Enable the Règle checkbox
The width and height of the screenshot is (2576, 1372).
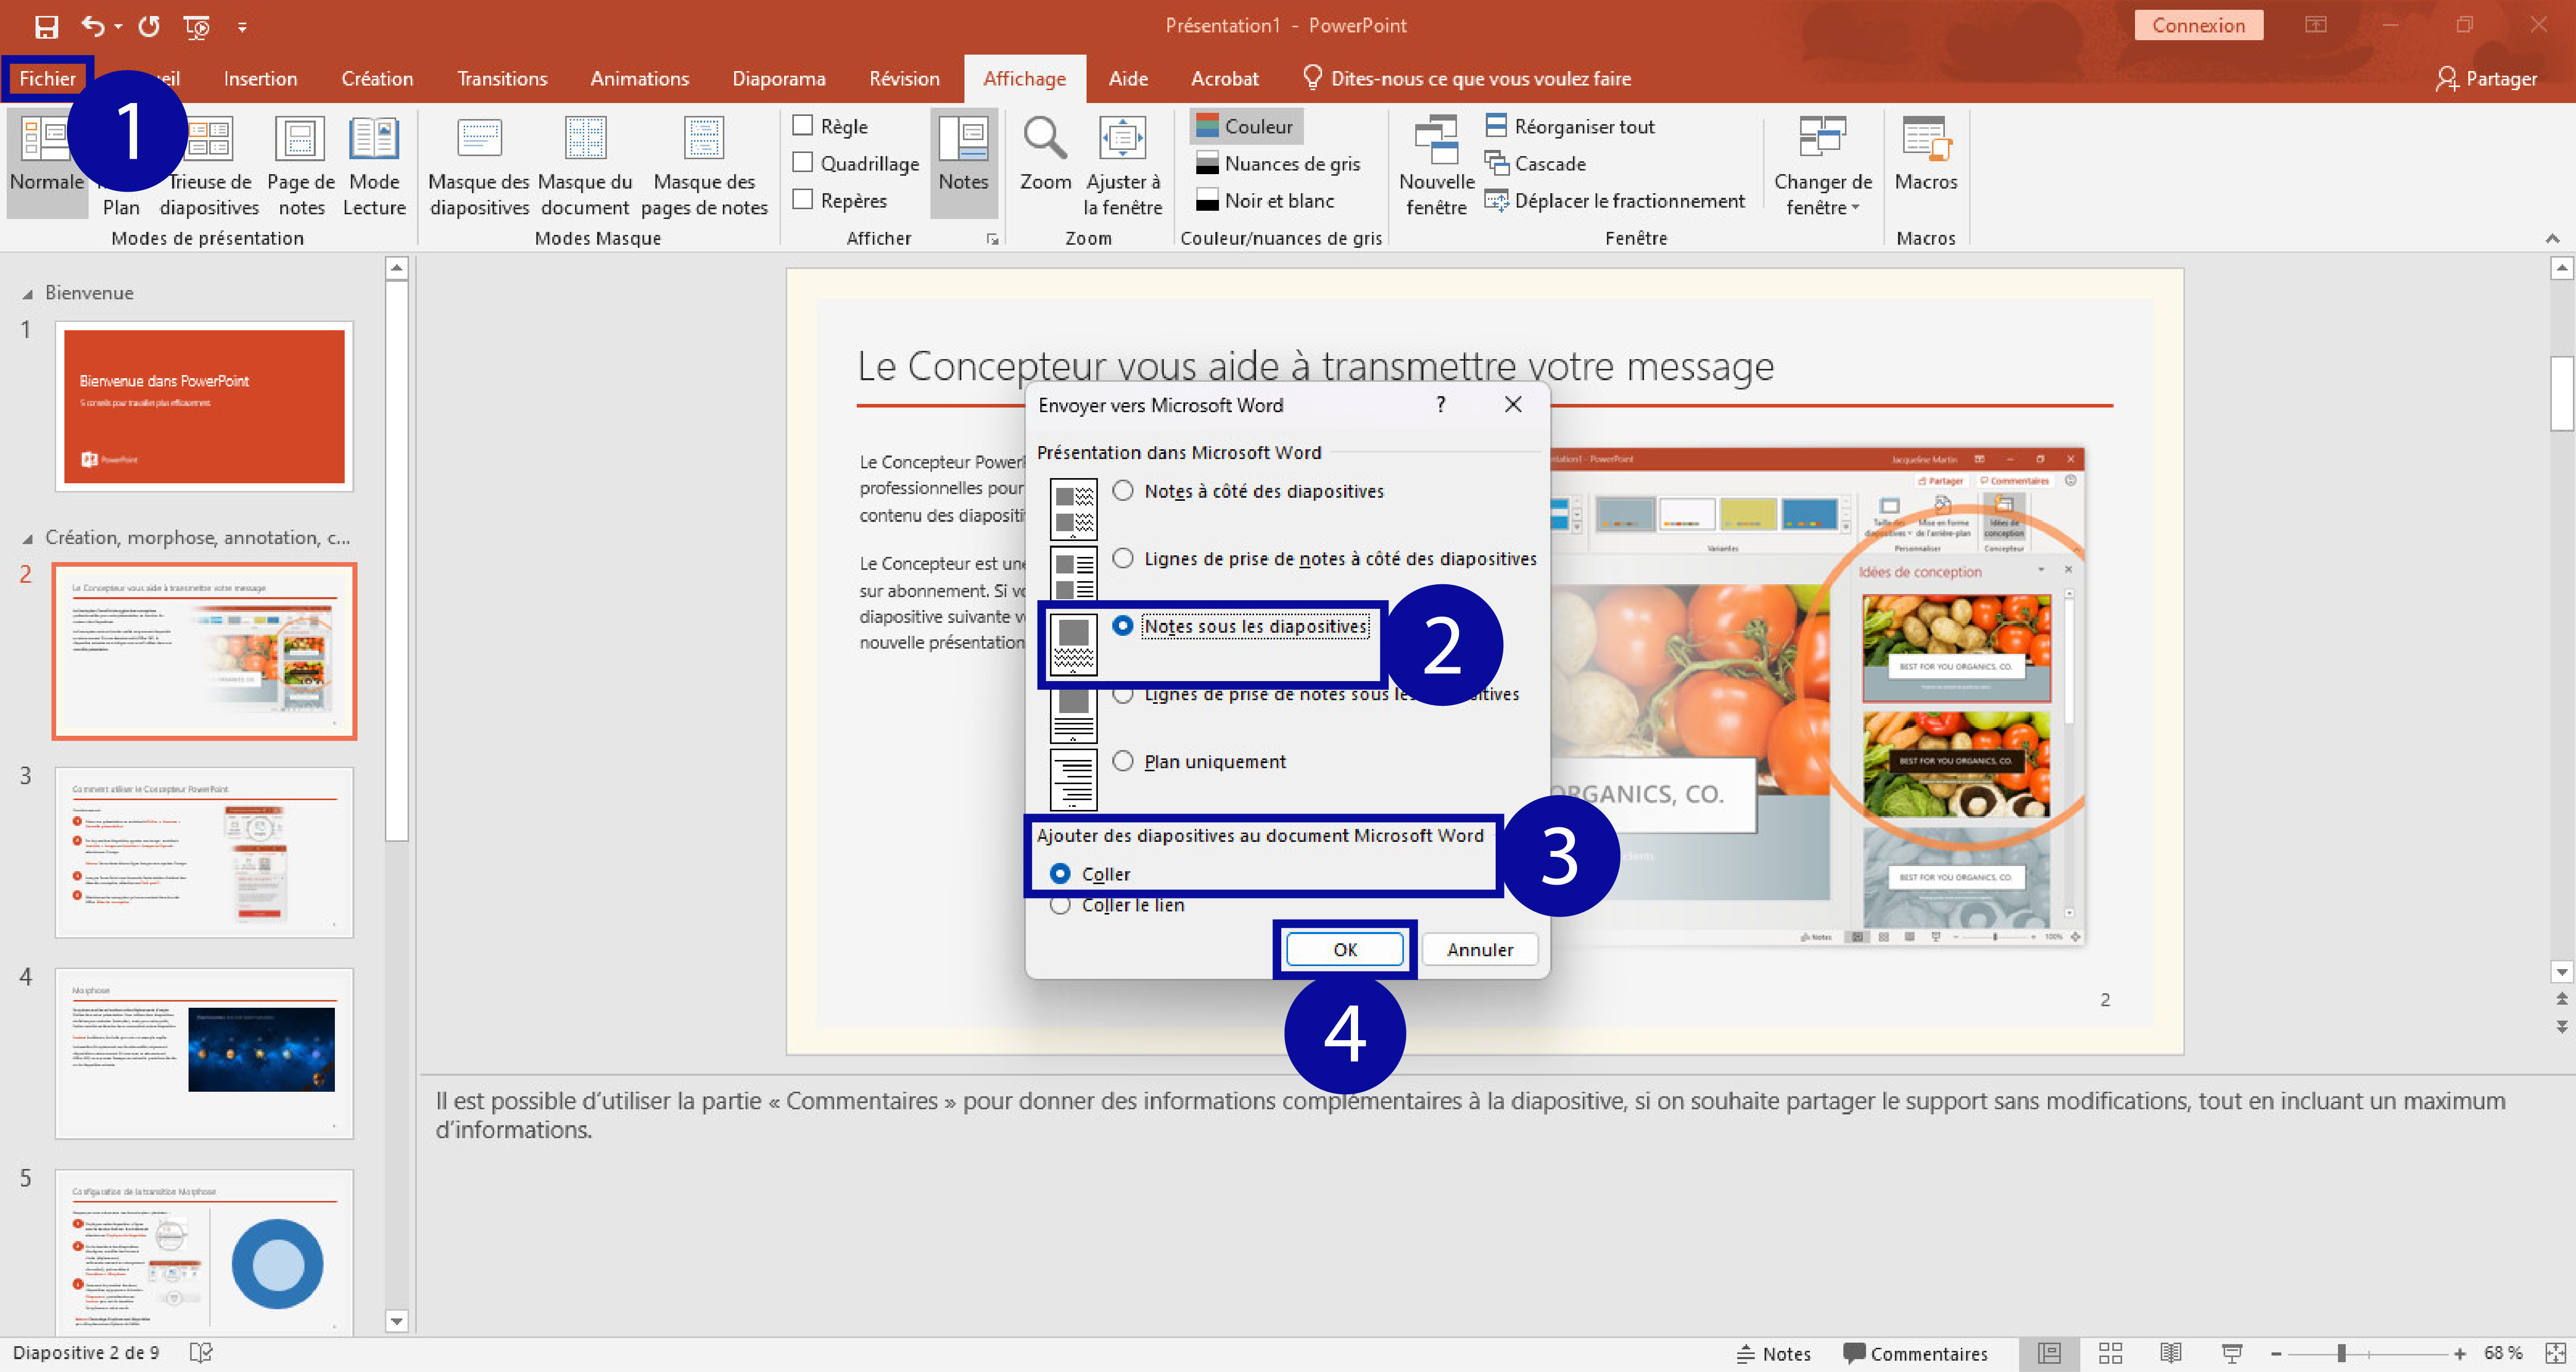click(x=803, y=126)
